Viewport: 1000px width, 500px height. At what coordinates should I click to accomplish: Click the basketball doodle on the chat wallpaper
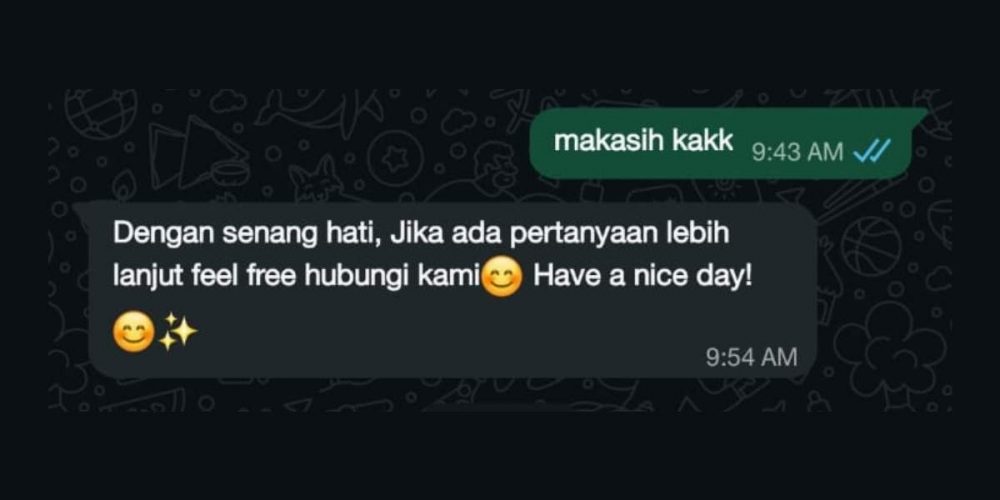[871, 247]
